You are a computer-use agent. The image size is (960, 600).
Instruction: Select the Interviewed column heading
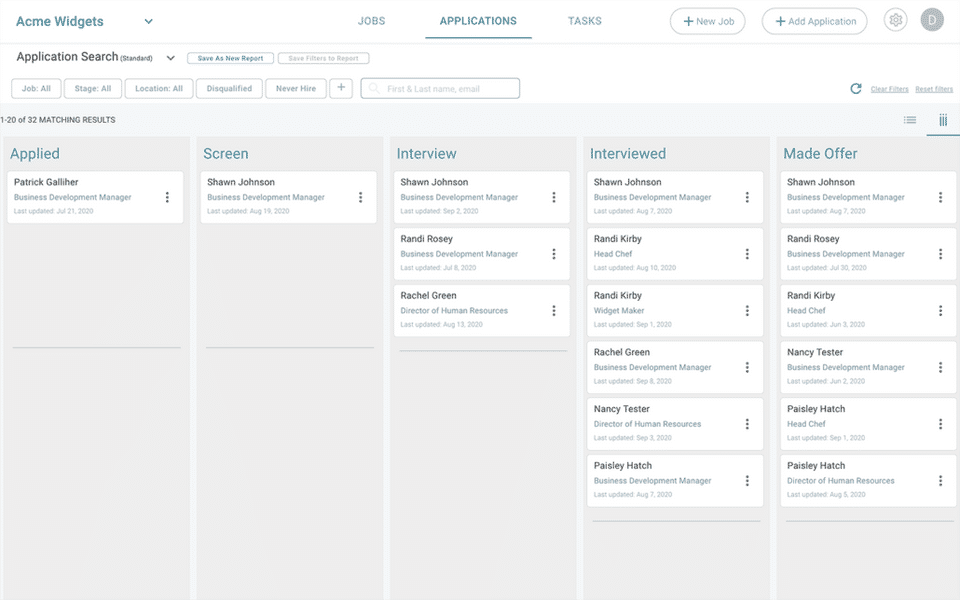click(628, 154)
